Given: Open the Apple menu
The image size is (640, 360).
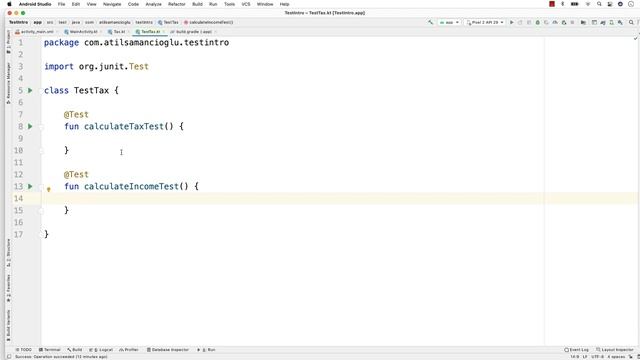Looking at the screenshot, I should click(x=9, y=4).
